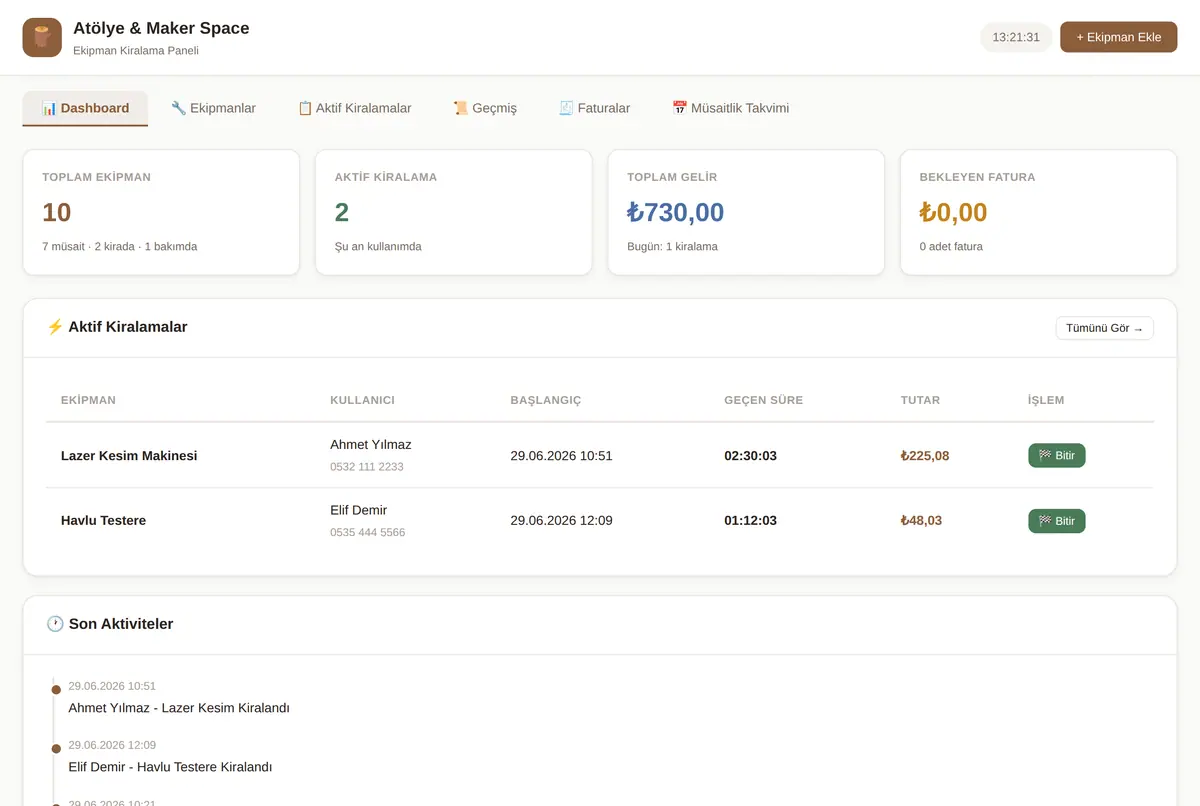Click the Geçen Süre column header

763,400
